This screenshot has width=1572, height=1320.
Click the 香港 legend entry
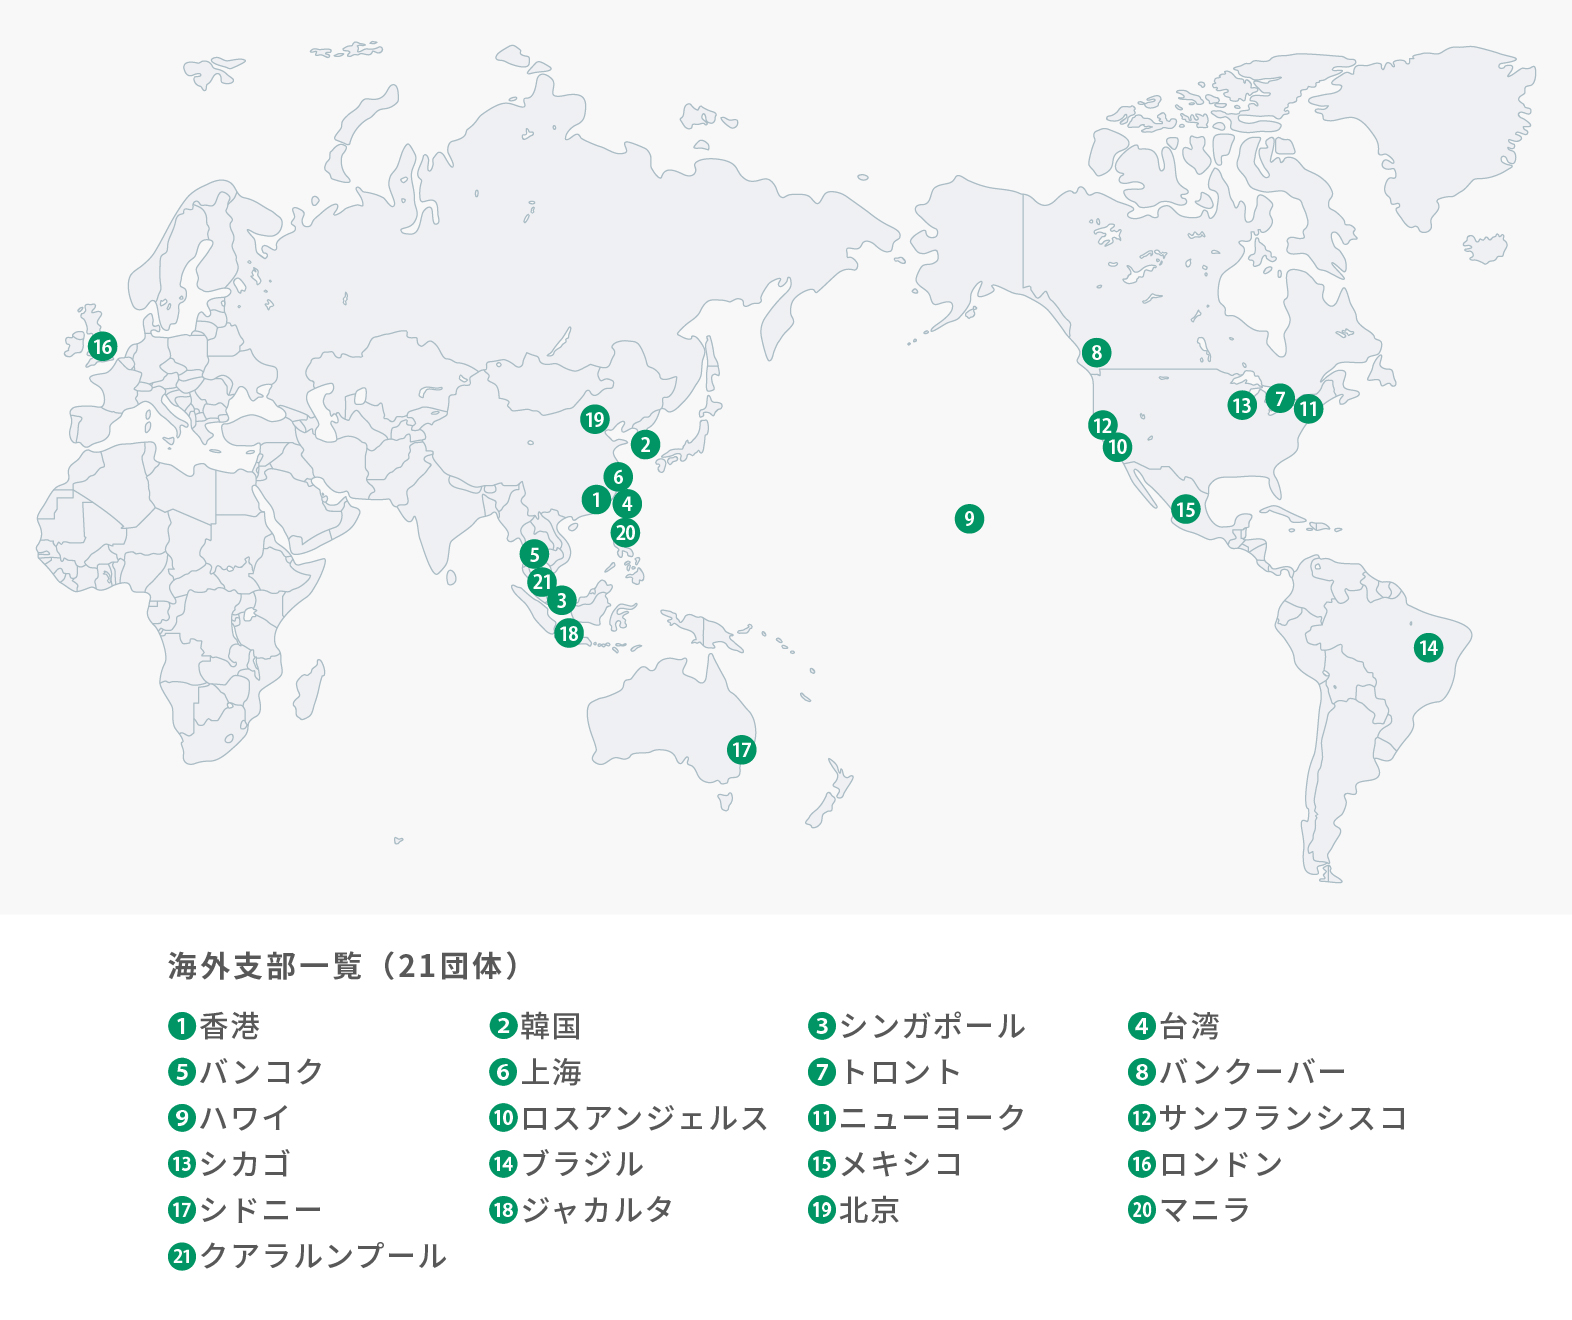pyautogui.click(x=228, y=1026)
